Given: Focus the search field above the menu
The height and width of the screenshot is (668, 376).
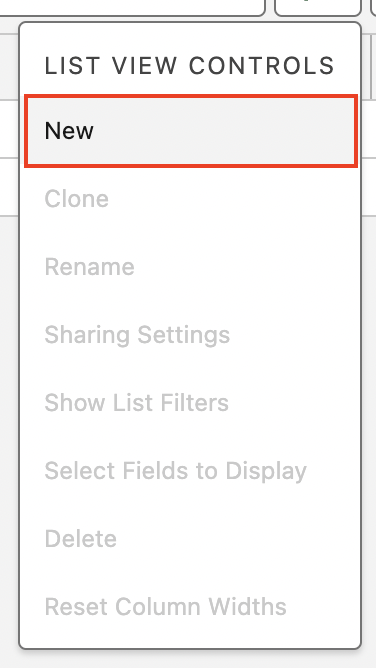Looking at the screenshot, I should pyautogui.click(x=132, y=7).
